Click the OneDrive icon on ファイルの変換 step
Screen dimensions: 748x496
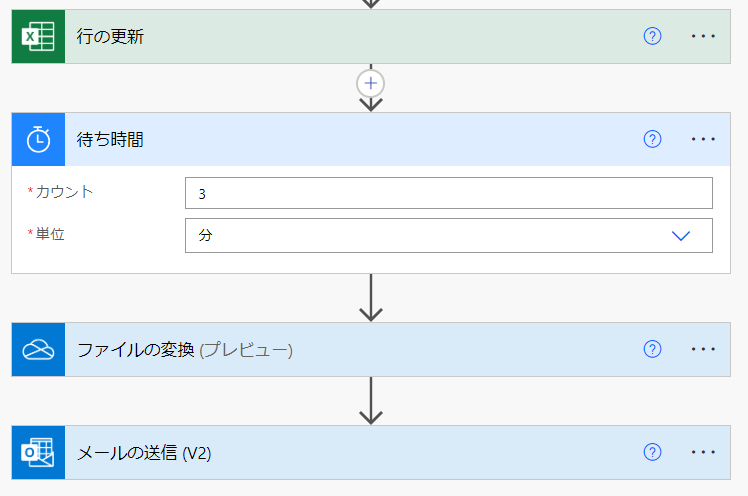[38, 349]
